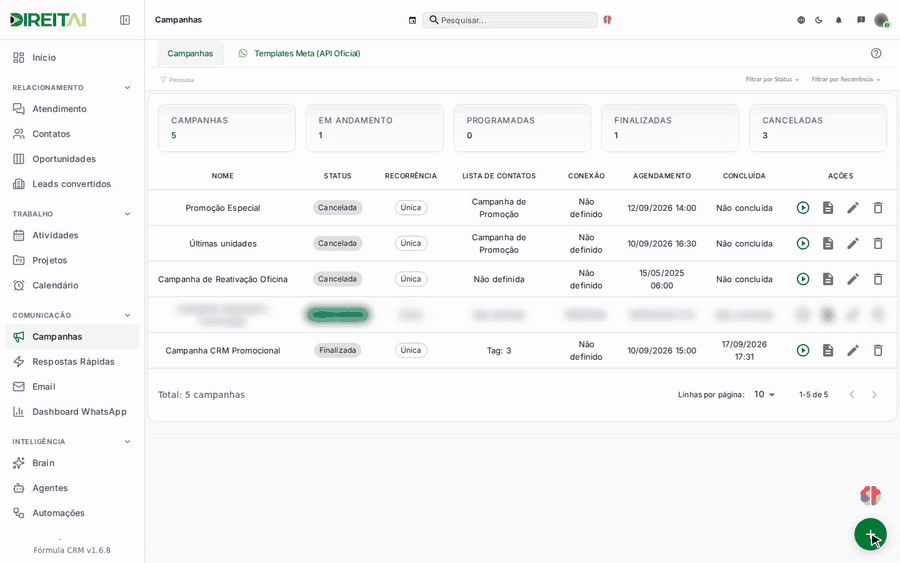900x563 pixels.
Task: Open Brain in the sidebar
Action: click(72, 463)
